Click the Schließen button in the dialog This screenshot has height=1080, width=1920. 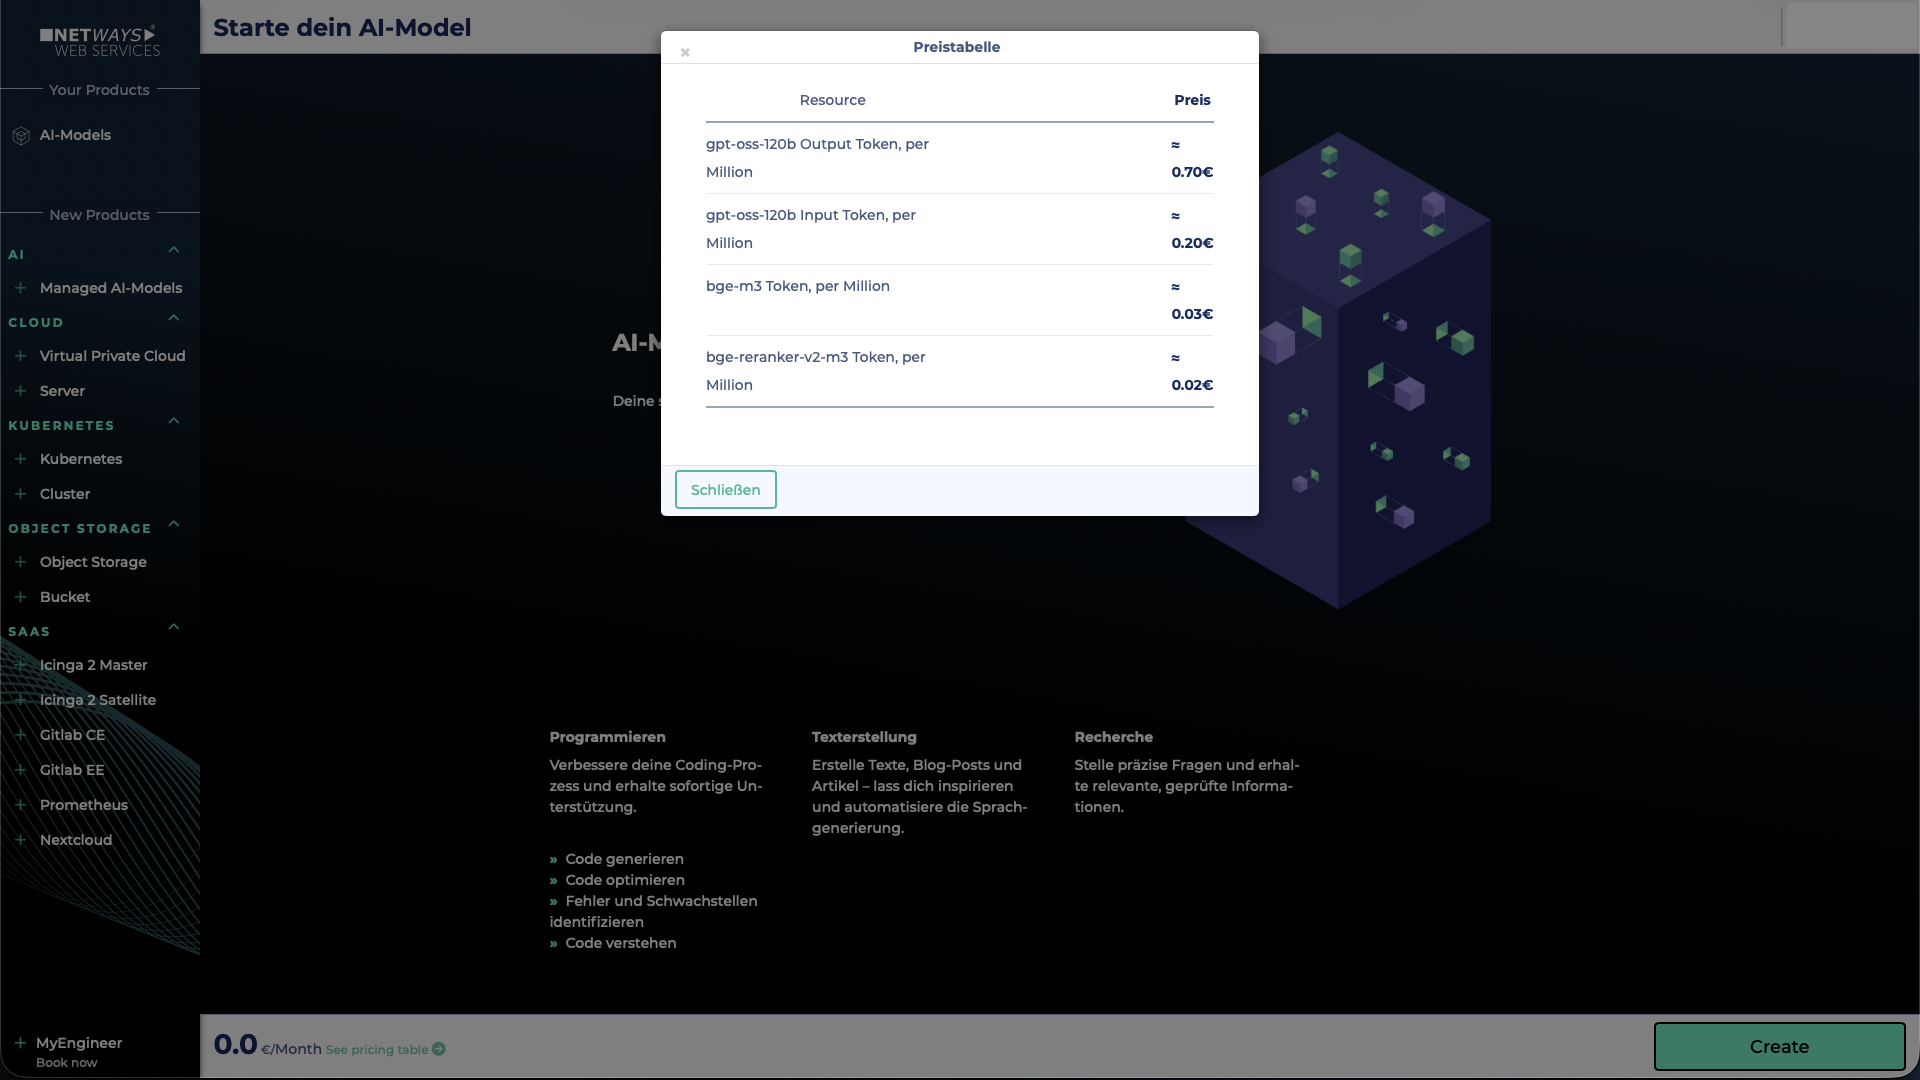coord(725,489)
